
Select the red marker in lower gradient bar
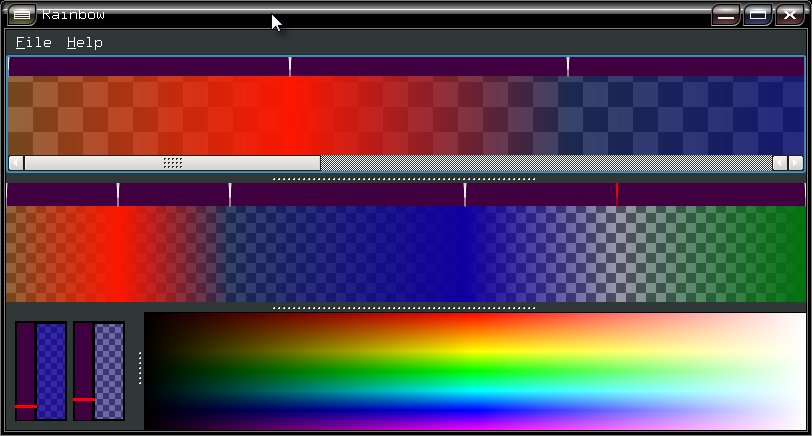coord(617,194)
